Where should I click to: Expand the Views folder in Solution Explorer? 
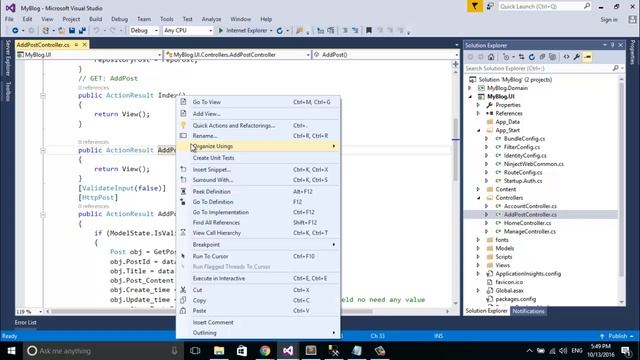pyautogui.click(x=478, y=265)
